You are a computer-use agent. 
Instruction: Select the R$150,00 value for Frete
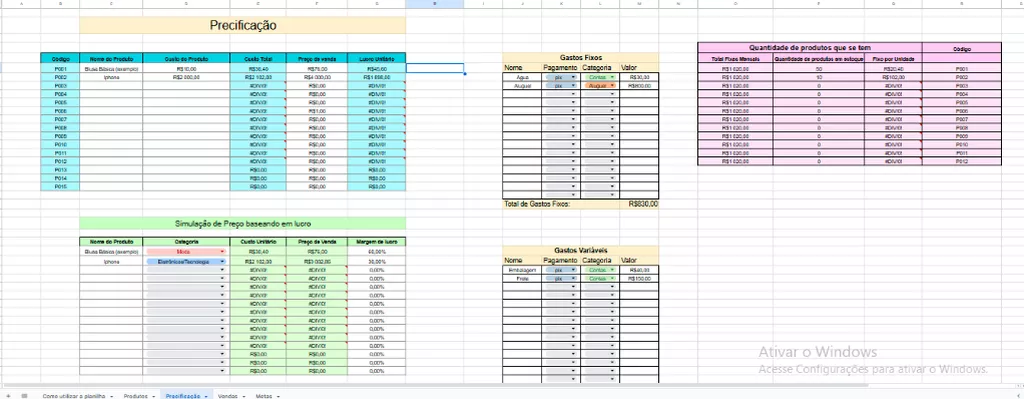639,278
